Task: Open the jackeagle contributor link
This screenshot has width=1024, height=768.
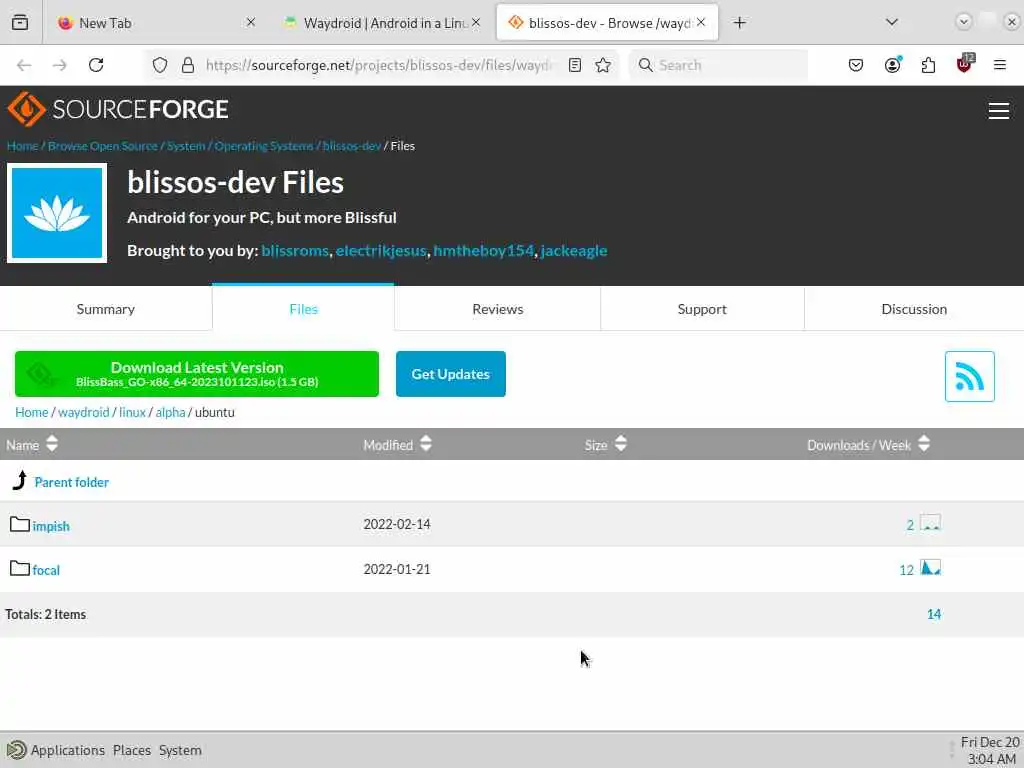Action: pyautogui.click(x=573, y=251)
